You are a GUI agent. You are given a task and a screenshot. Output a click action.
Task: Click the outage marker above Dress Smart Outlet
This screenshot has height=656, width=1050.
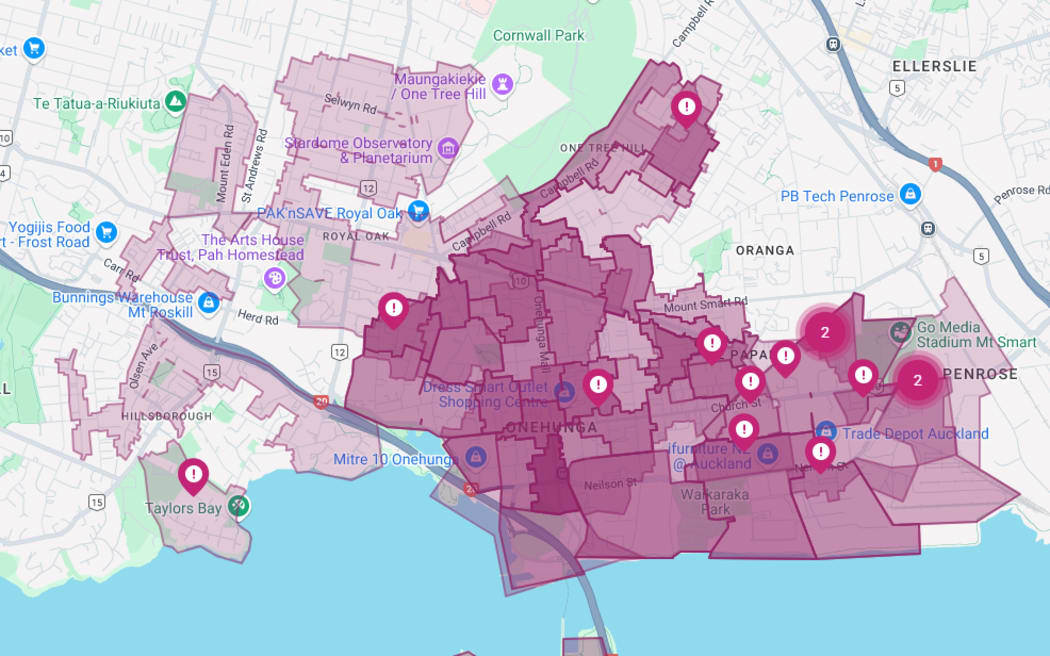click(x=598, y=386)
